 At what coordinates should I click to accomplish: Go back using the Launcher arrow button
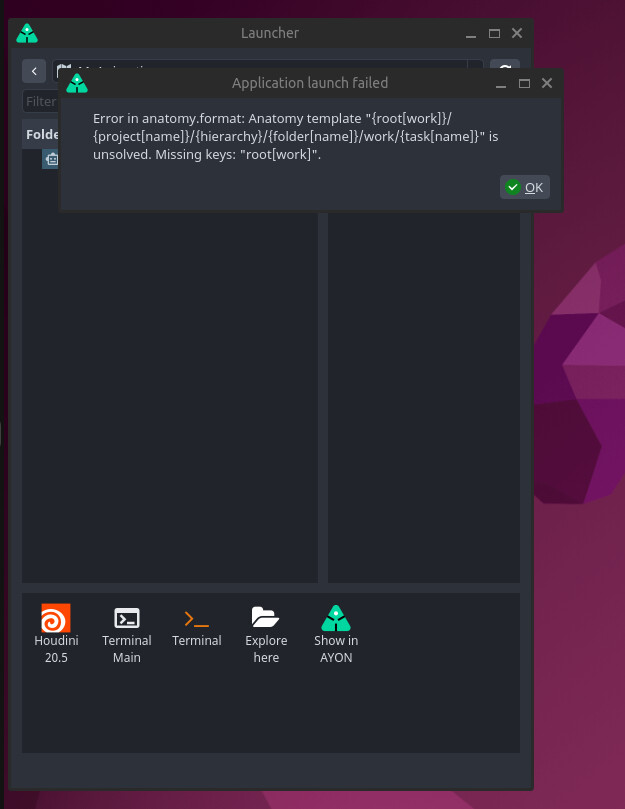point(35,72)
